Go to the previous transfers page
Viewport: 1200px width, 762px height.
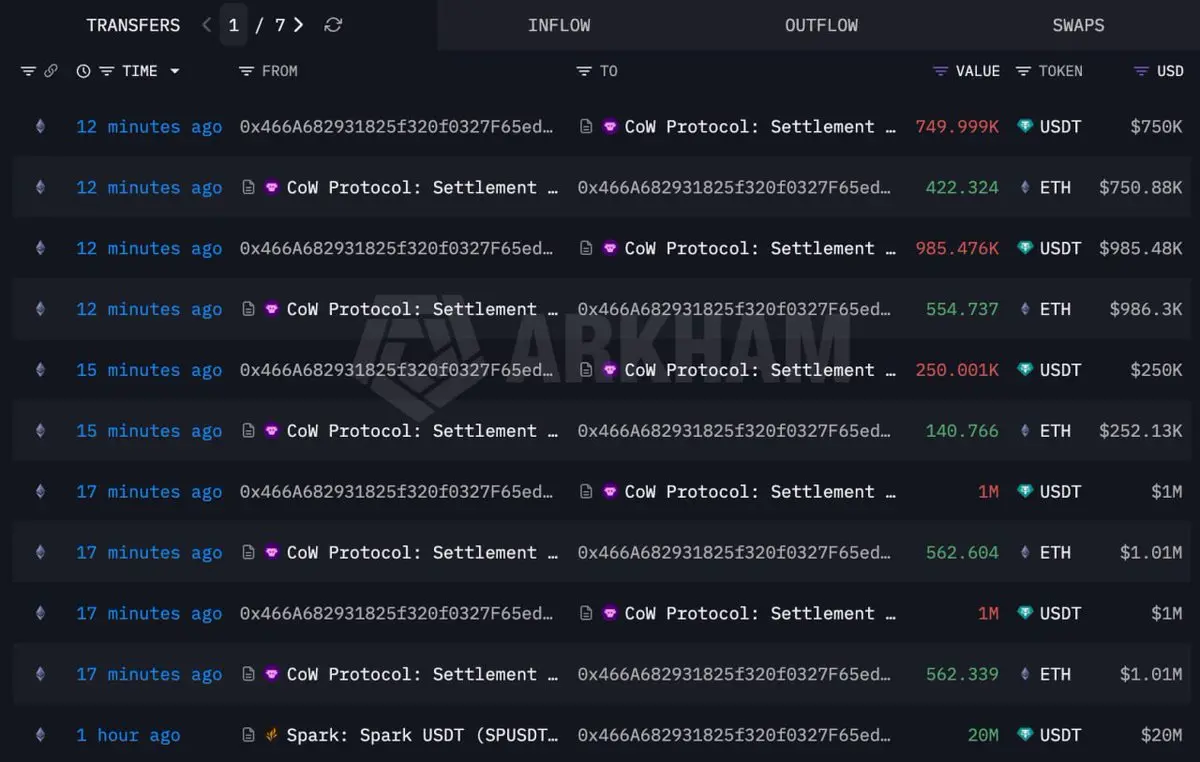click(207, 25)
